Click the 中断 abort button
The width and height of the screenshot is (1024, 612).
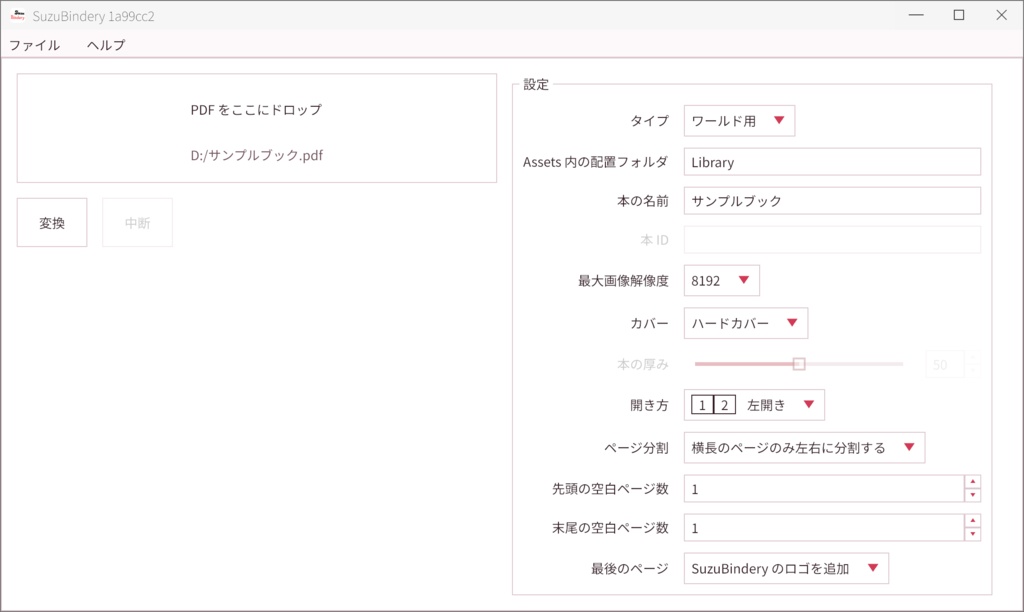coord(137,223)
